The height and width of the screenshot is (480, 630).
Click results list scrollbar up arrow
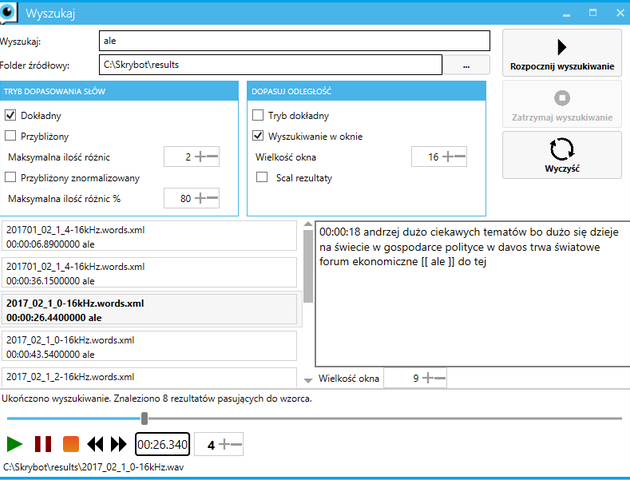(308, 224)
